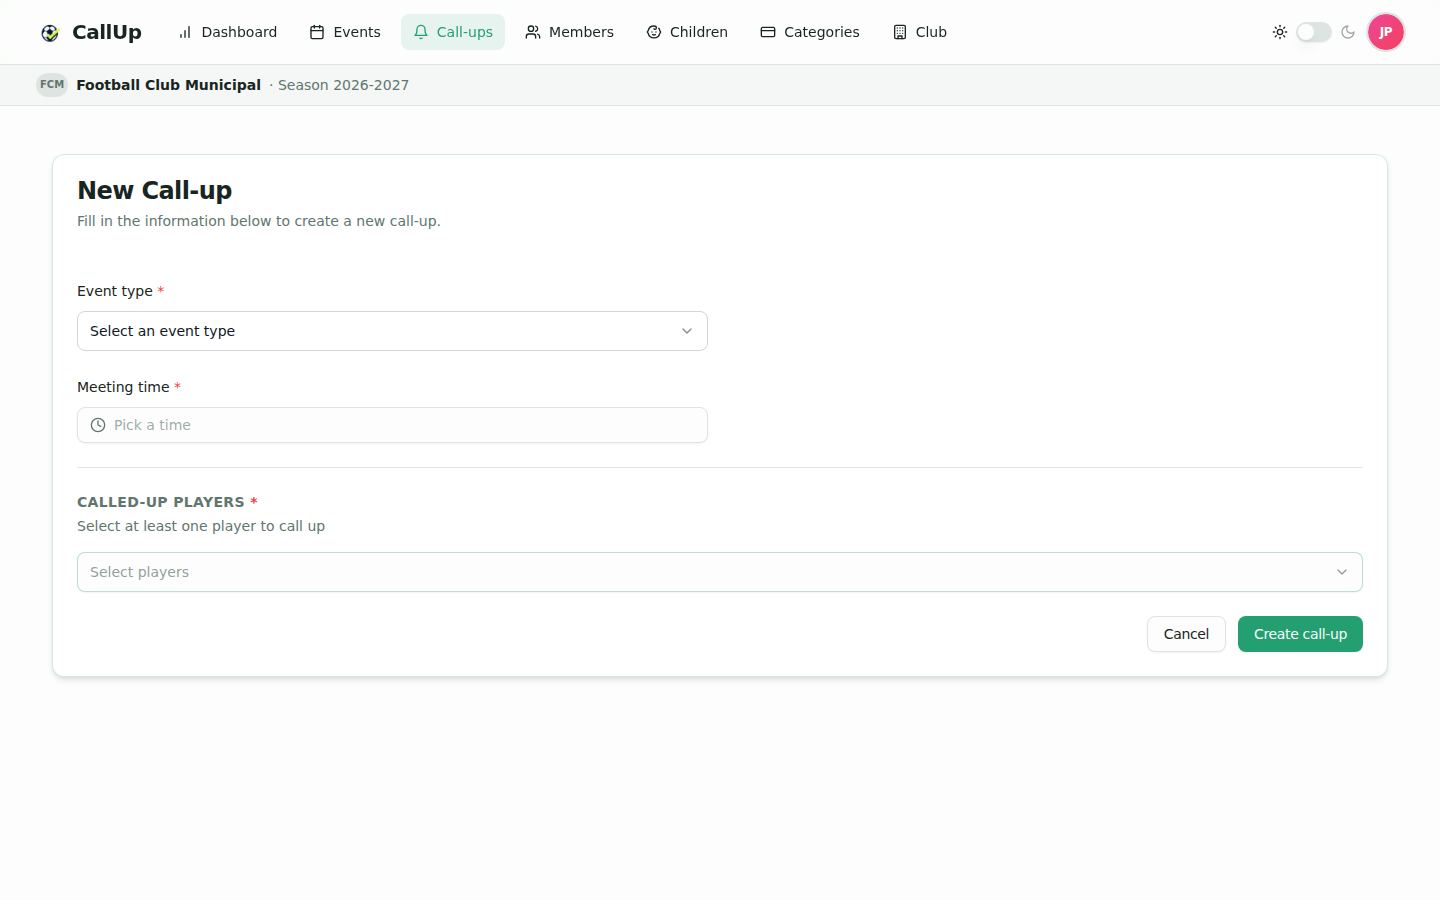The height and width of the screenshot is (900, 1440).
Task: Open the JP user avatar menu
Action: pyautogui.click(x=1386, y=32)
